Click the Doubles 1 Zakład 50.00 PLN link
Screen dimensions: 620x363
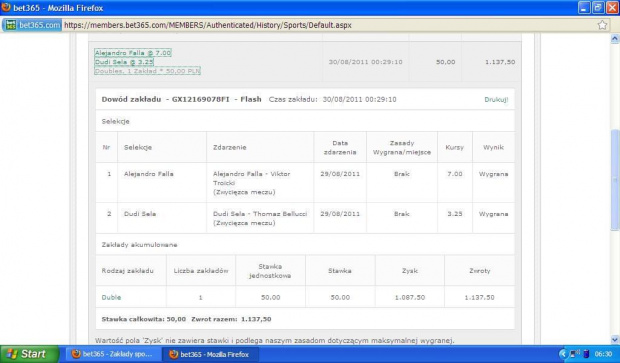pos(147,71)
